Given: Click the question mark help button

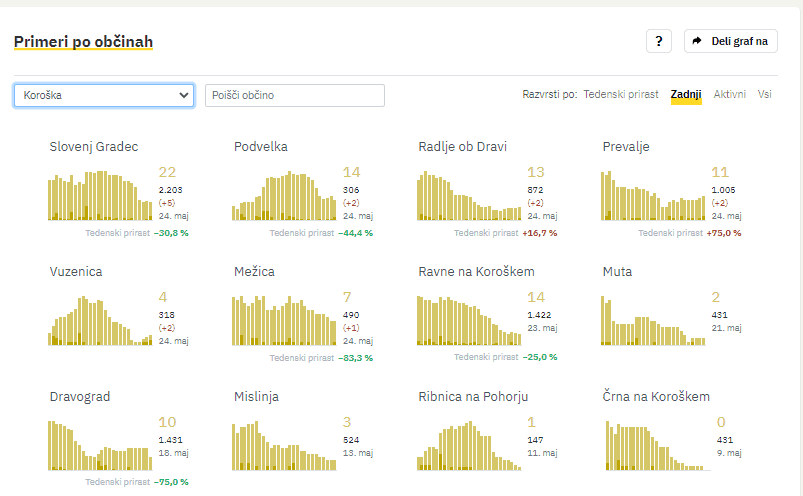Looking at the screenshot, I should [x=657, y=41].
